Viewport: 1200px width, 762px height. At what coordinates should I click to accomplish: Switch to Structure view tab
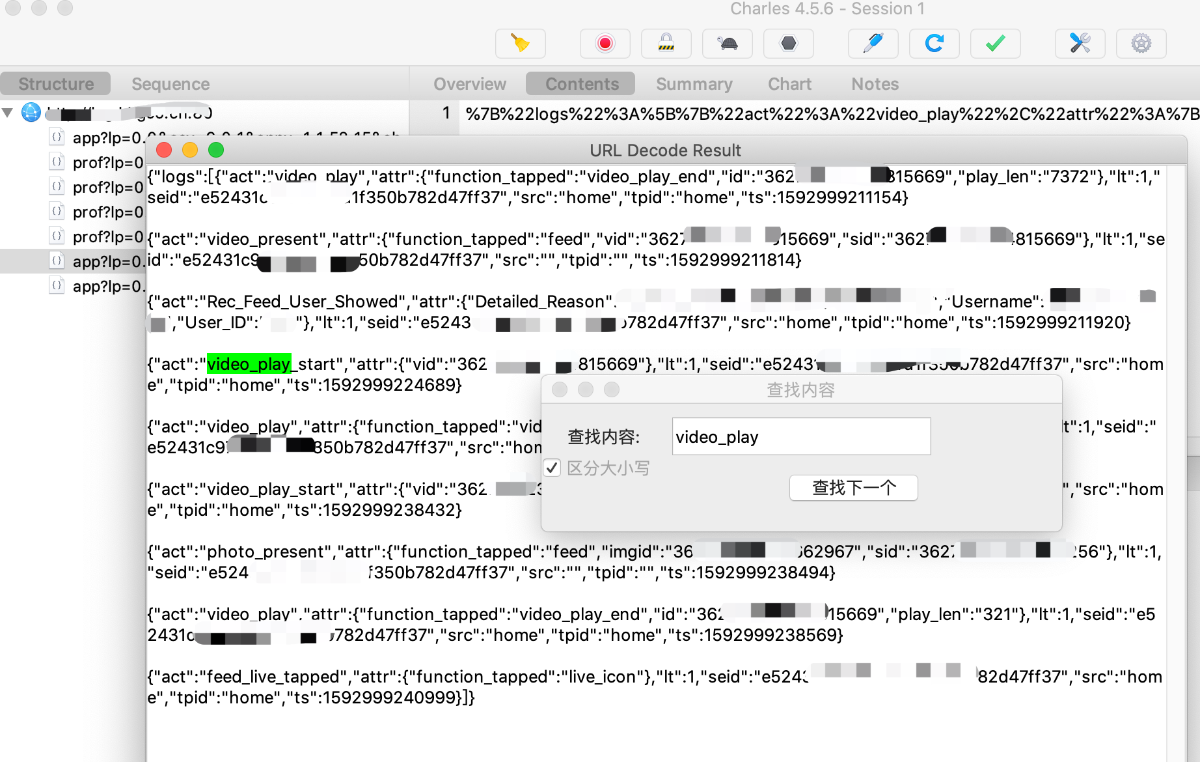pyautogui.click(x=56, y=84)
